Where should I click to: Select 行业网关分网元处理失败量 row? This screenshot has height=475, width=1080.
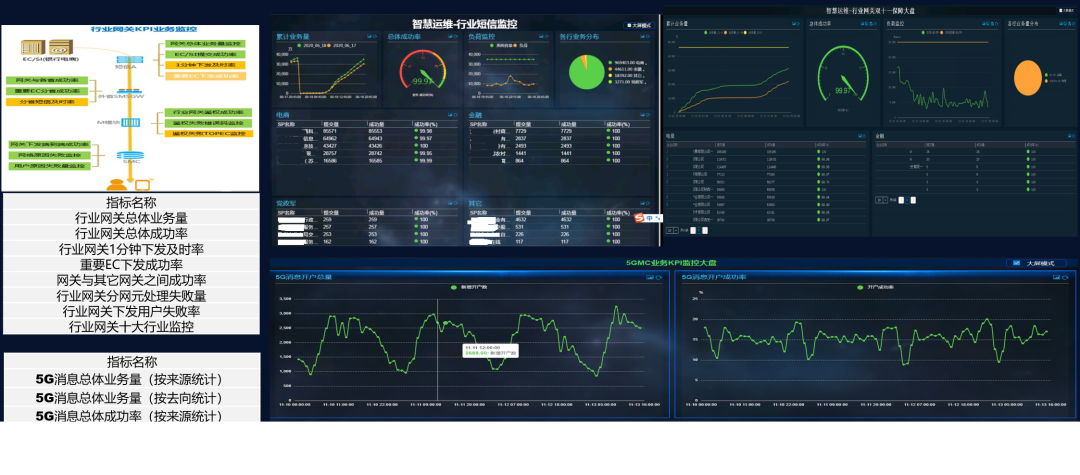(x=132, y=295)
